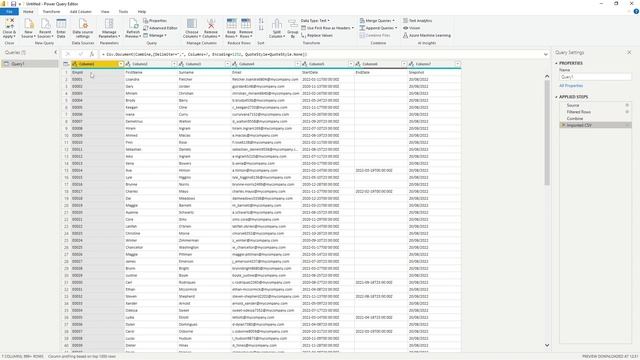Sort descending with the Z-A icon
Viewport: 640px width, 360px height.
261,28
